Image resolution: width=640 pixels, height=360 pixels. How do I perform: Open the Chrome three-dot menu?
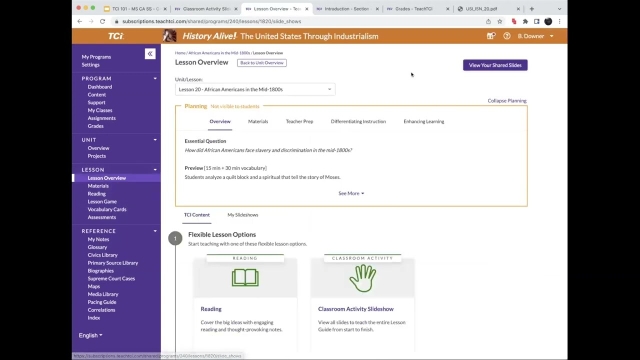tap(560, 21)
